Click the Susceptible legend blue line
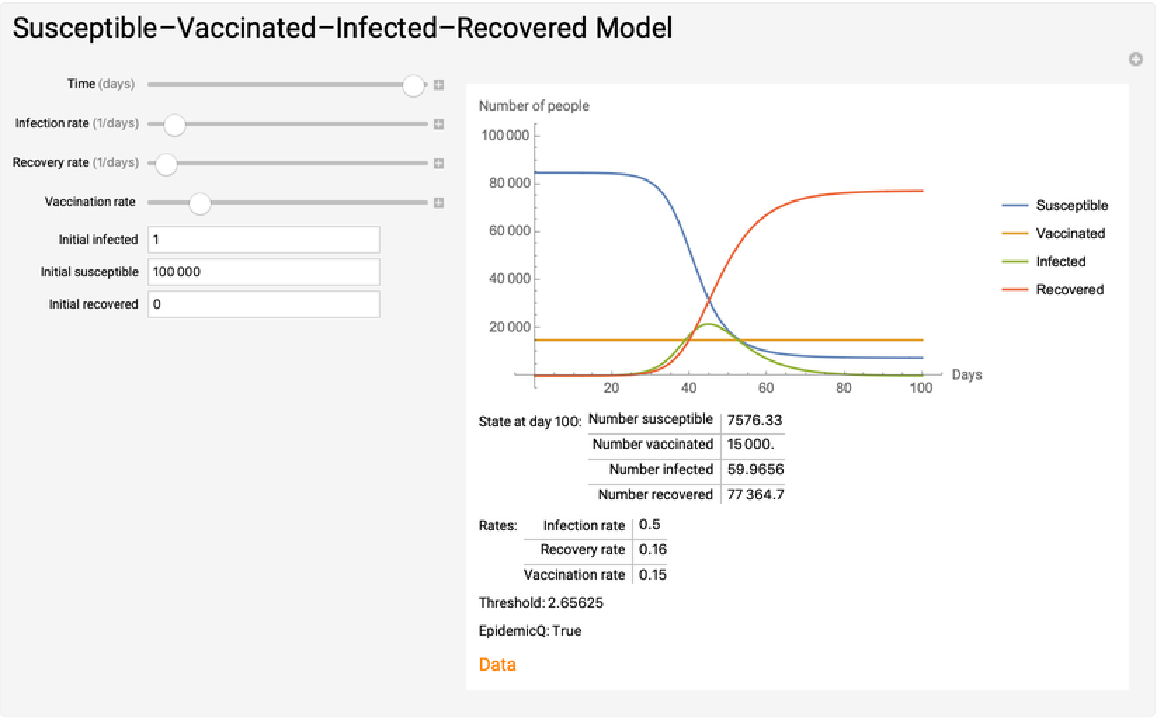The image size is (1156, 720). (x=1014, y=205)
